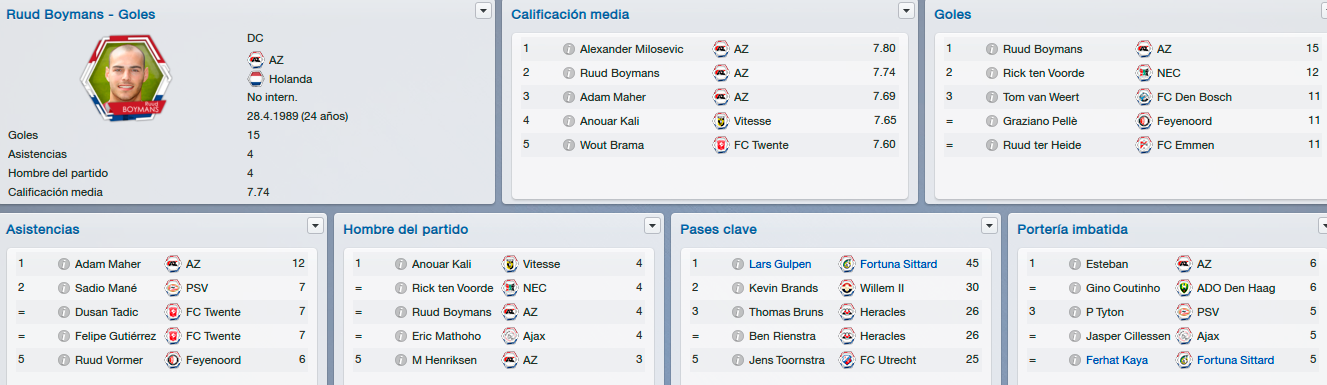Click Holanda flag icon in player profile
1327x385 pixels.
click(256, 79)
